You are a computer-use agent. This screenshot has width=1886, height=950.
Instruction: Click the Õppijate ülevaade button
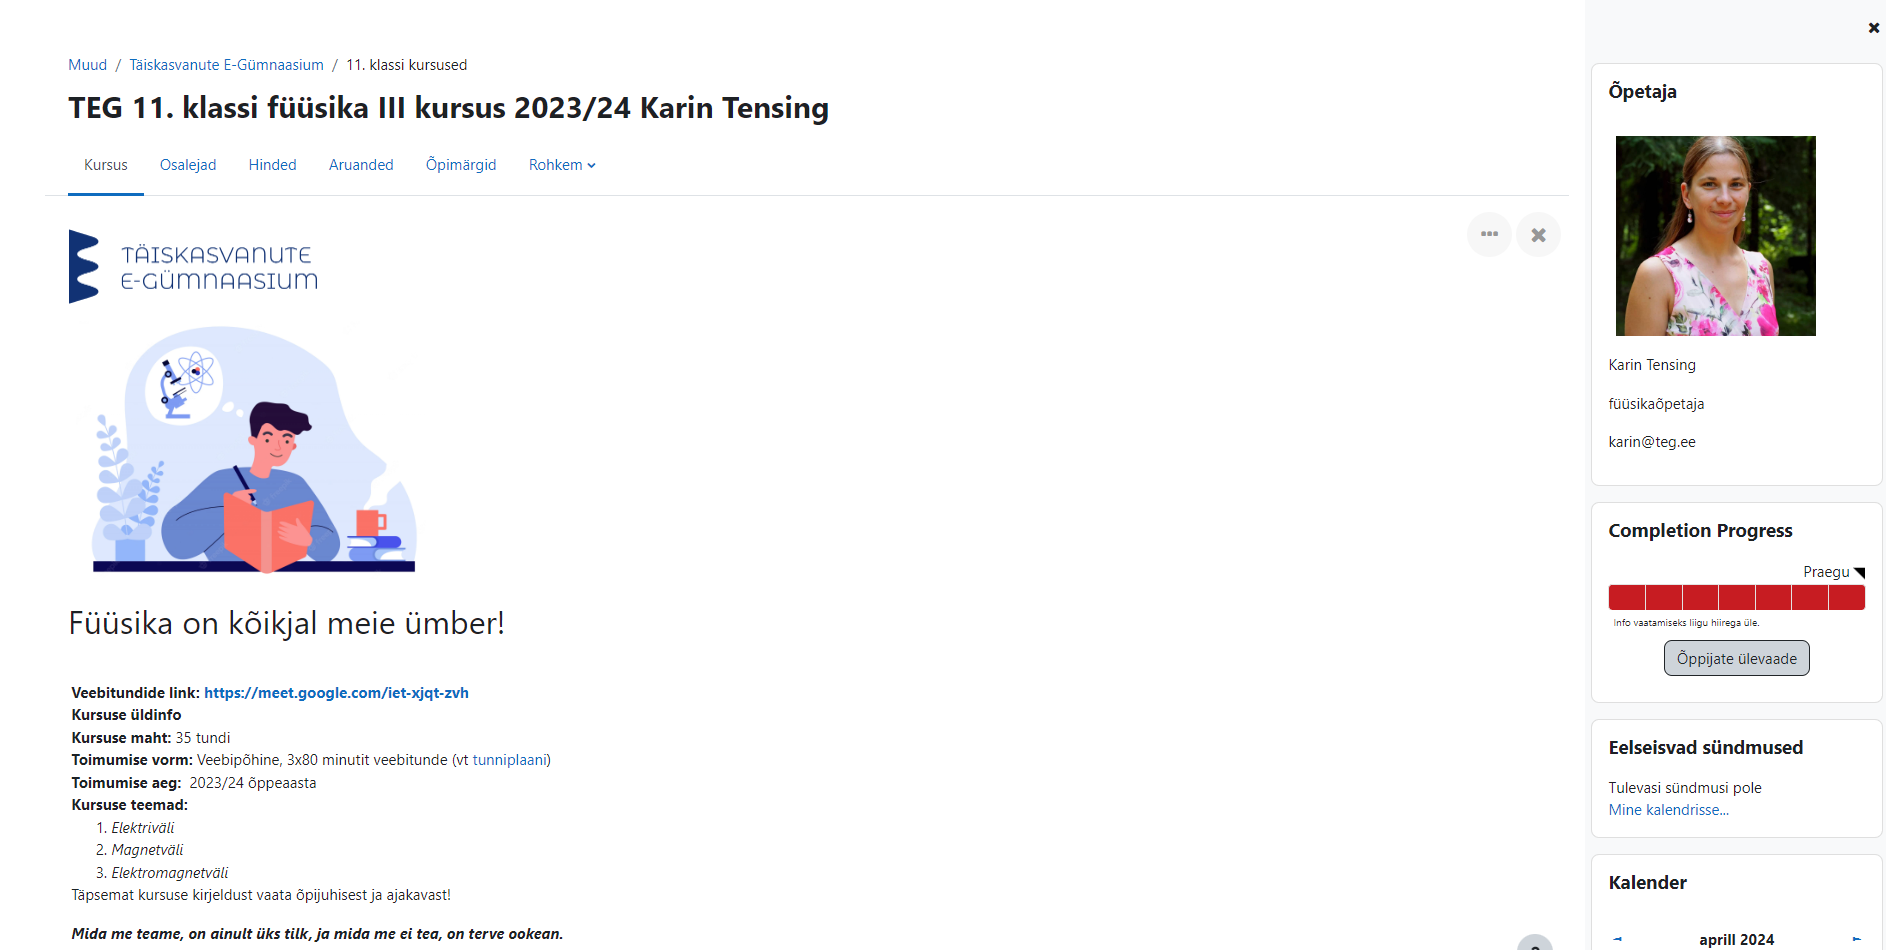(1736, 658)
